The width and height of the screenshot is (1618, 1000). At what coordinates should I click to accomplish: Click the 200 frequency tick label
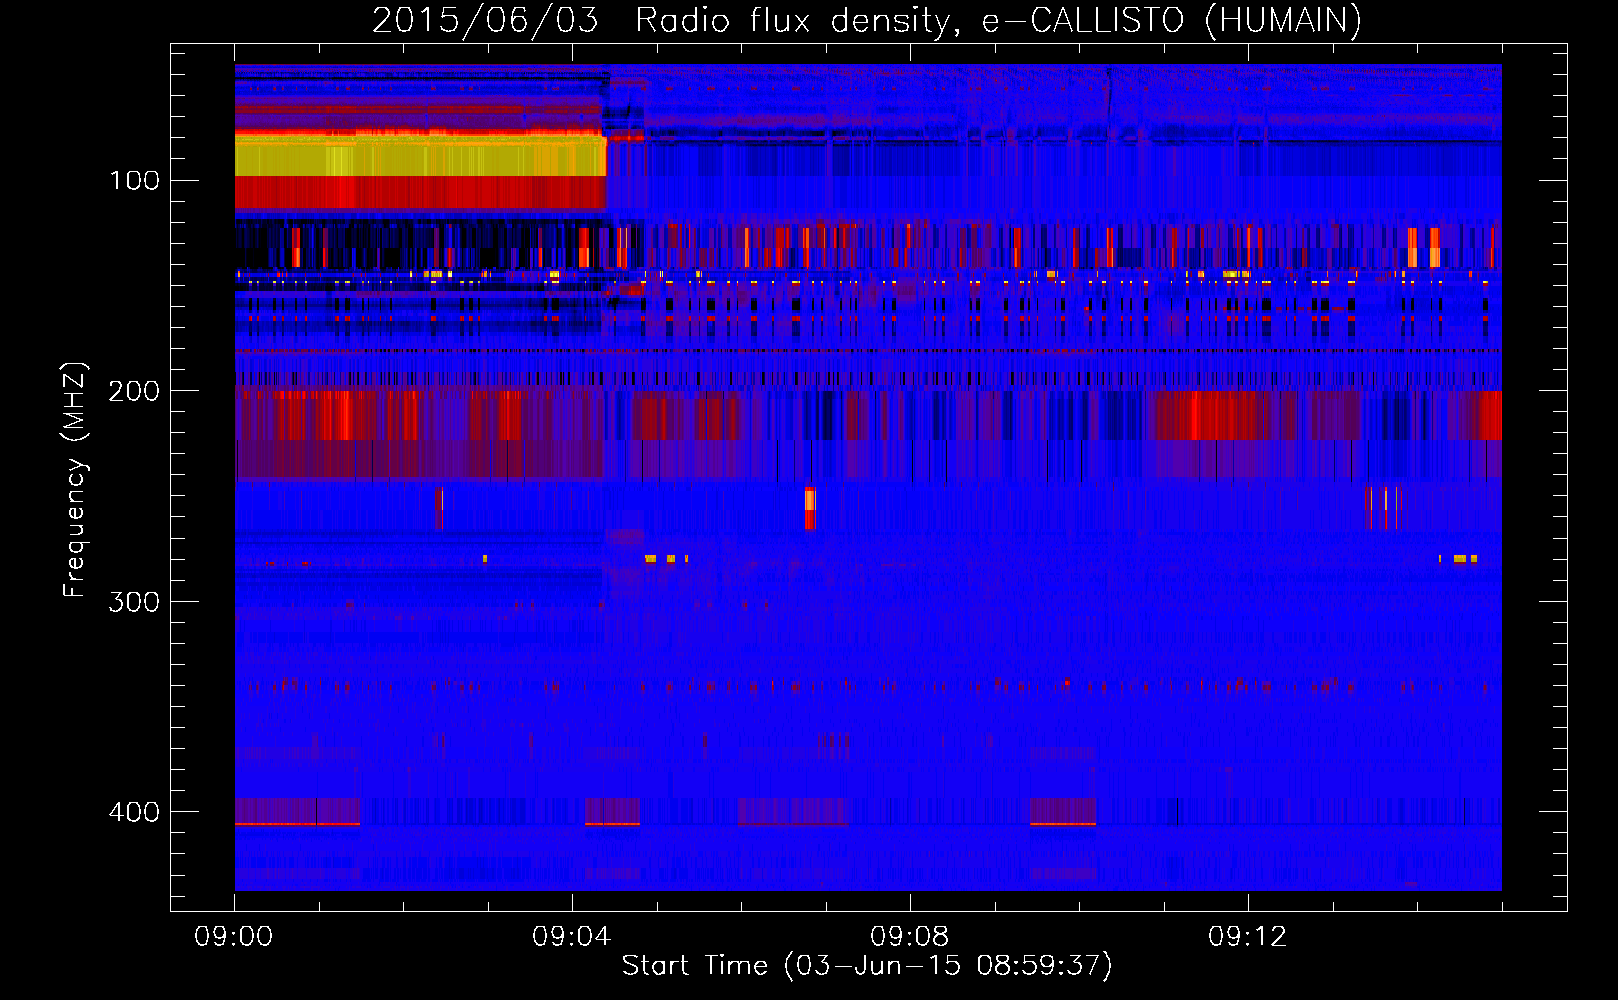tap(134, 391)
